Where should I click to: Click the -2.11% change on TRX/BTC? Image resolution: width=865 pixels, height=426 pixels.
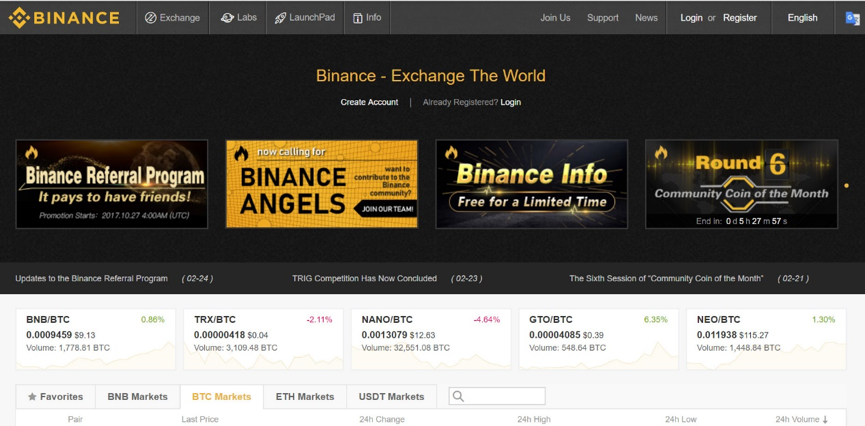coord(319,320)
